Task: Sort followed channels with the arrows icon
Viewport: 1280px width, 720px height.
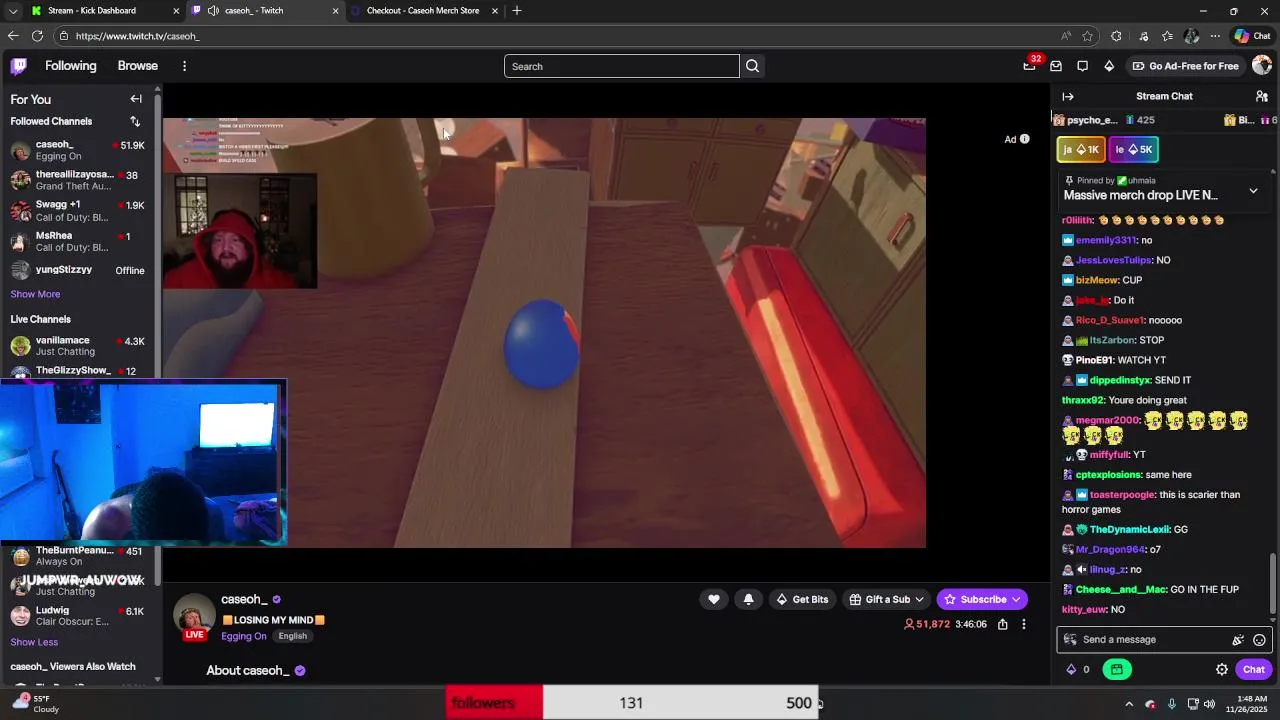Action: (135, 121)
